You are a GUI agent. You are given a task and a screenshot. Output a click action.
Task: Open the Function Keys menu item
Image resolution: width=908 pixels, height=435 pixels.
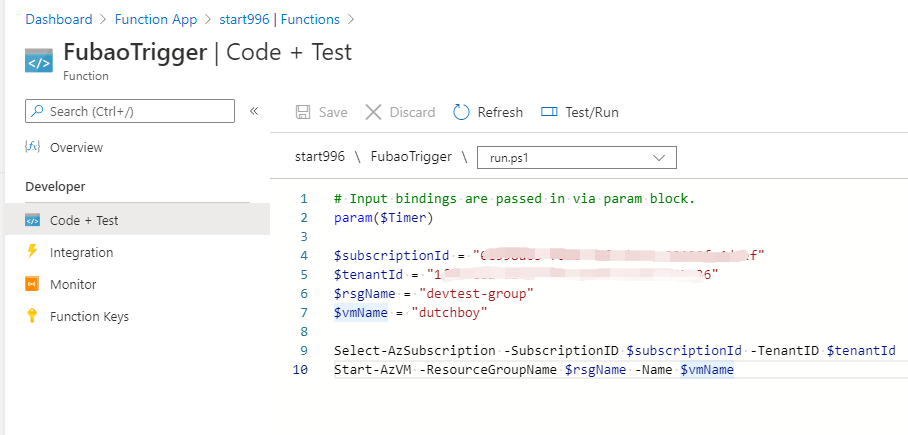(89, 316)
